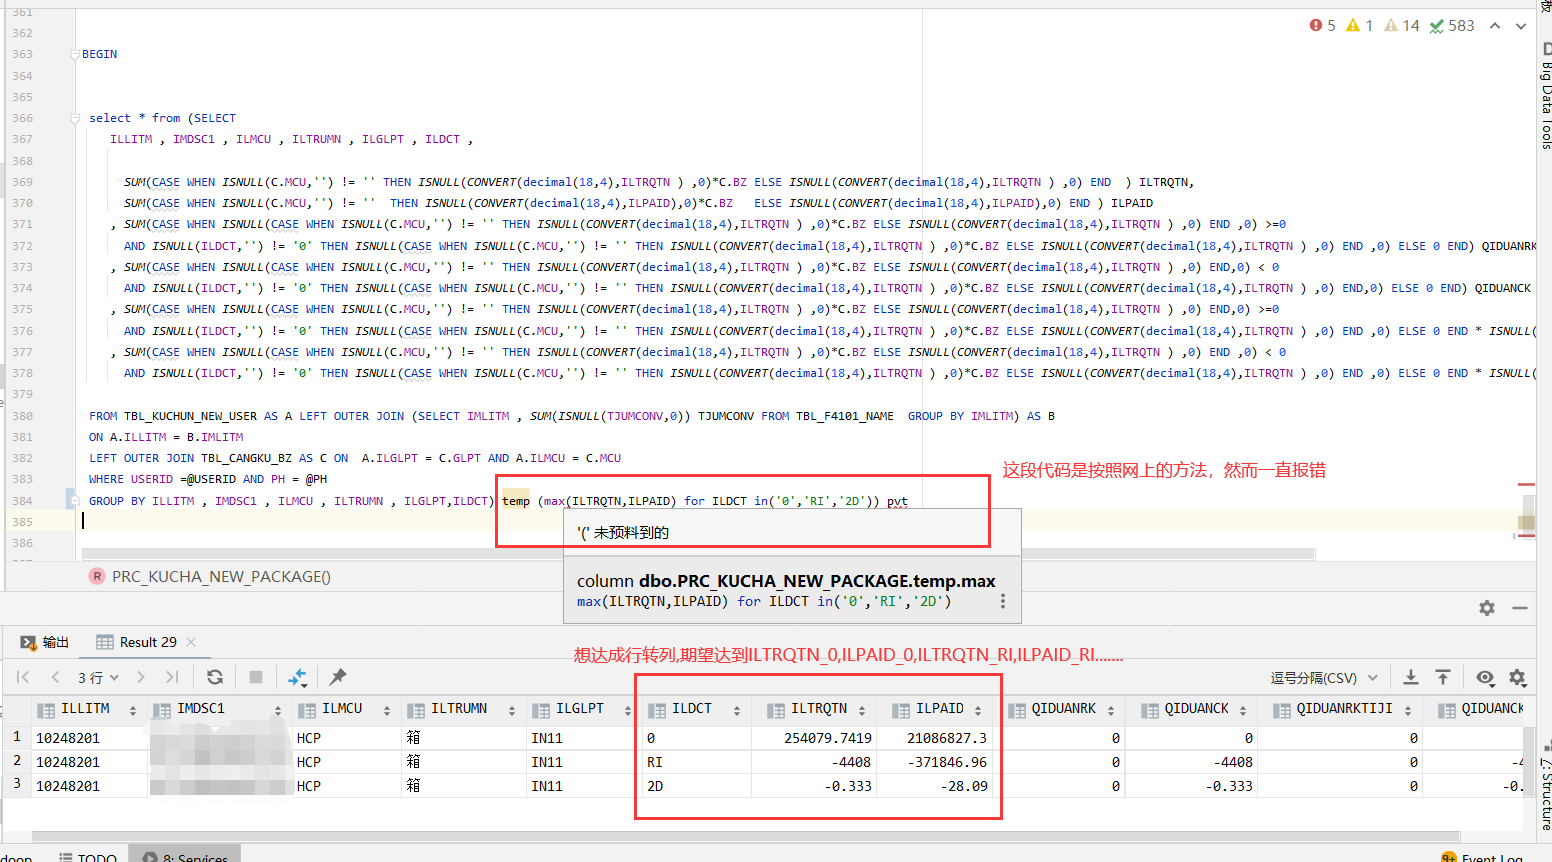Jump to first page of results

pos(23,677)
